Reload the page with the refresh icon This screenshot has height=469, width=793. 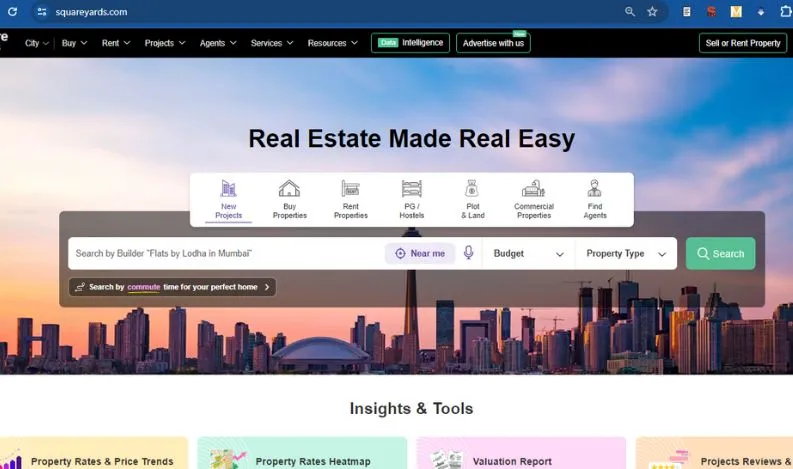[x=12, y=12]
